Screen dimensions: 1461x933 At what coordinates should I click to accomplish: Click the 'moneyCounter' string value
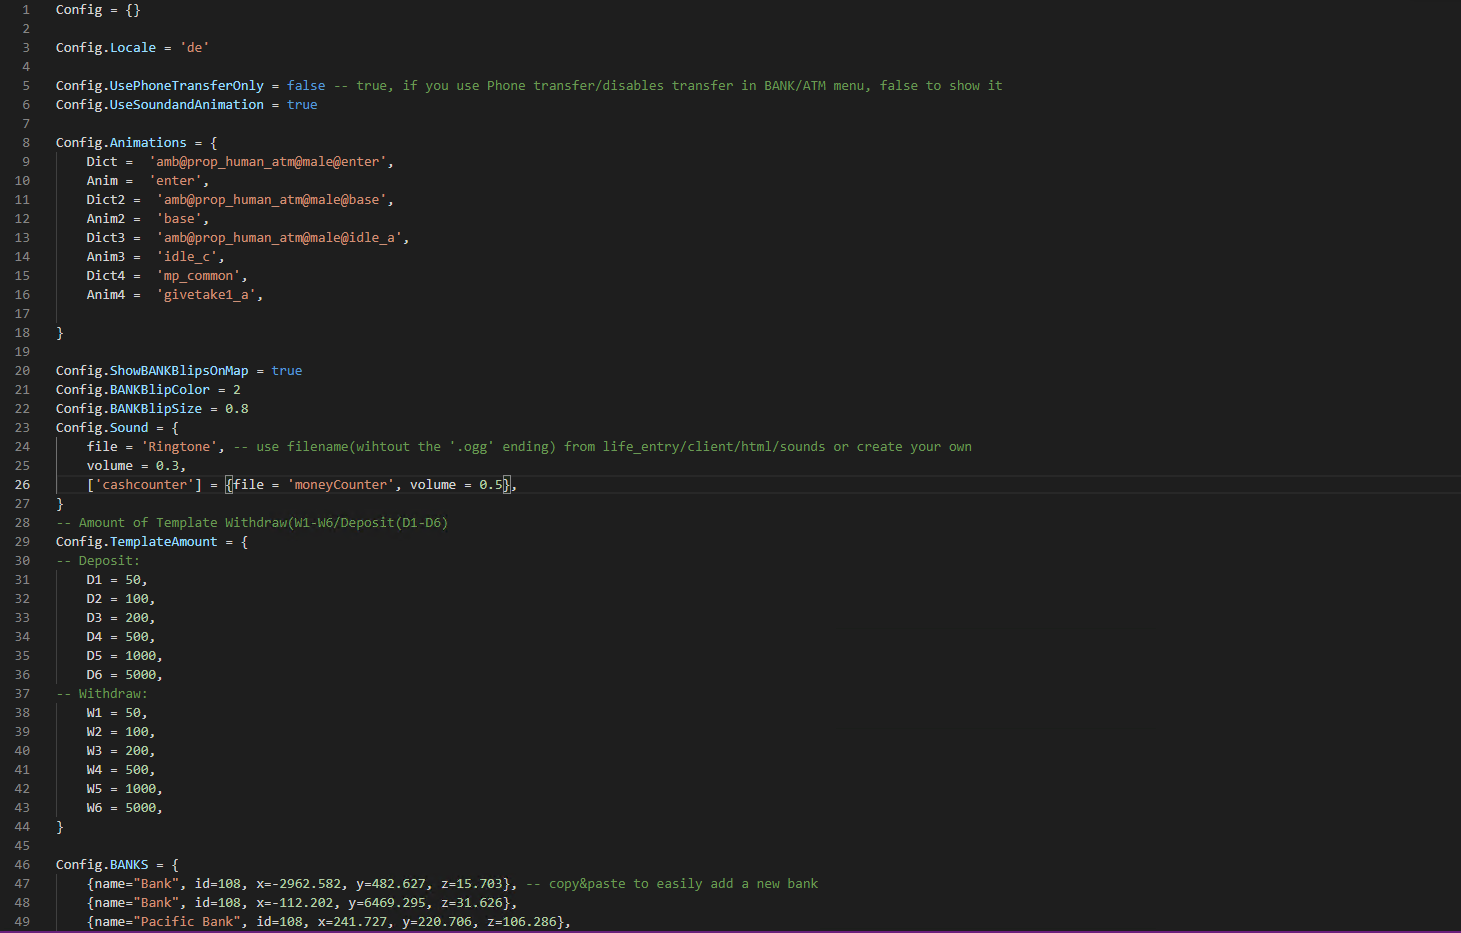click(x=341, y=485)
